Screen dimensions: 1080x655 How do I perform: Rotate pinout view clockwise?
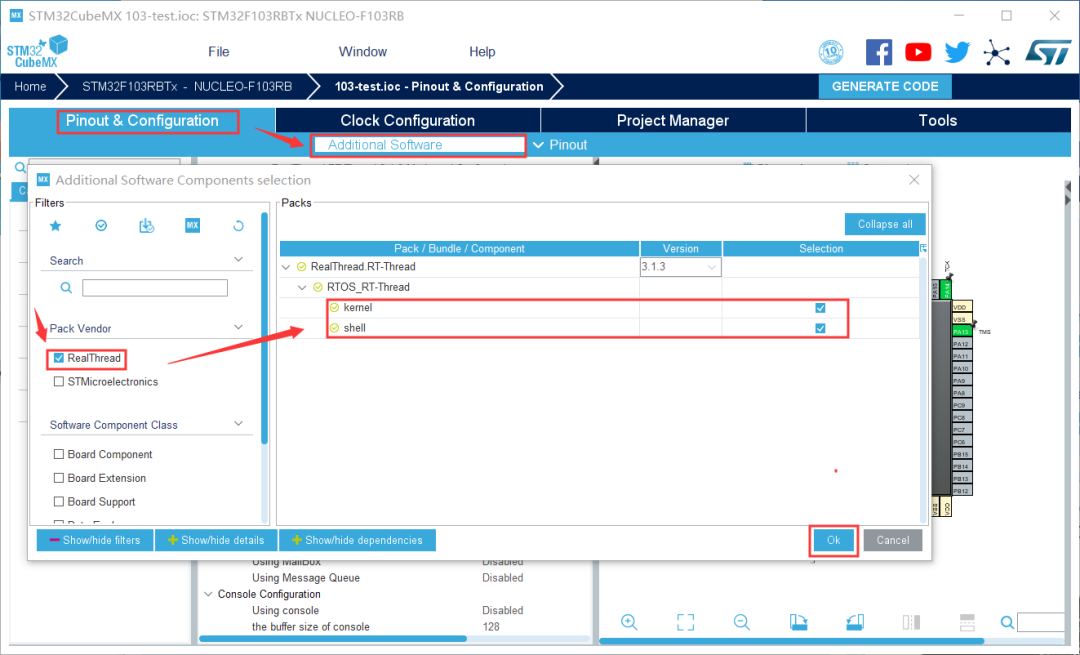tap(798, 623)
